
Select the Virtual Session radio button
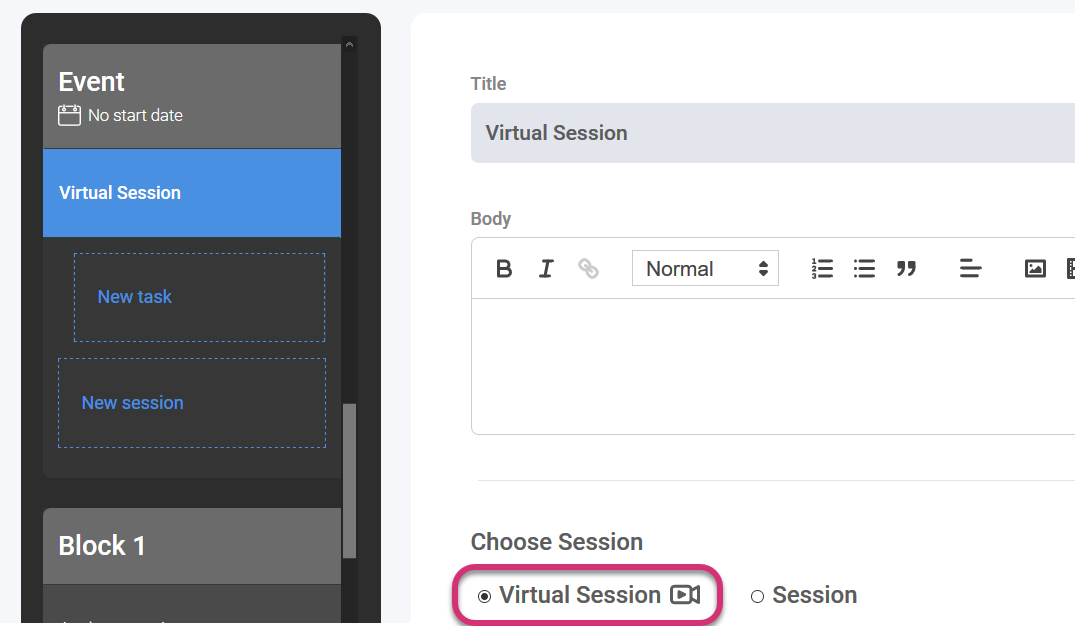(x=485, y=596)
